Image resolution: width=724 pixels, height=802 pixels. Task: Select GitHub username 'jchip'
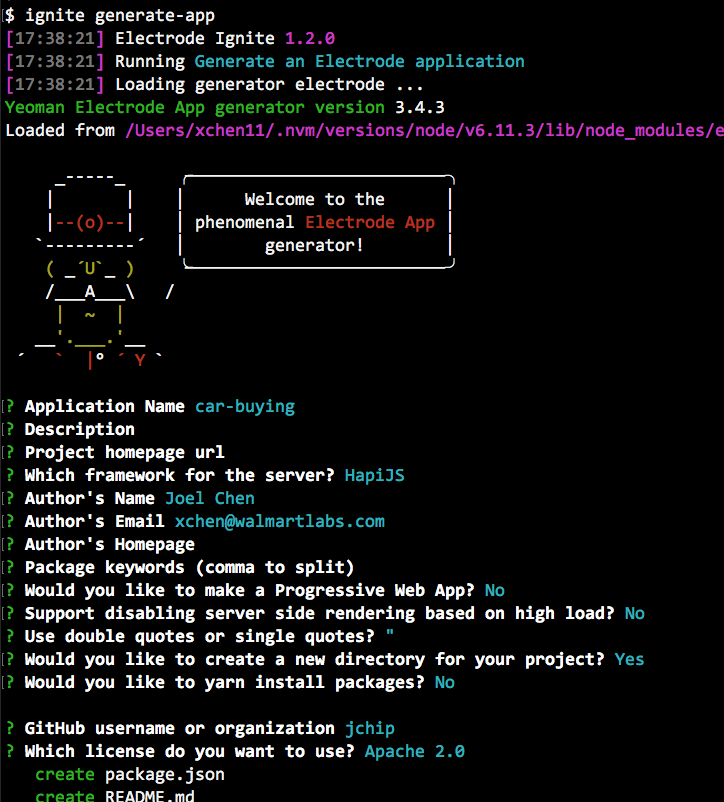click(370, 728)
